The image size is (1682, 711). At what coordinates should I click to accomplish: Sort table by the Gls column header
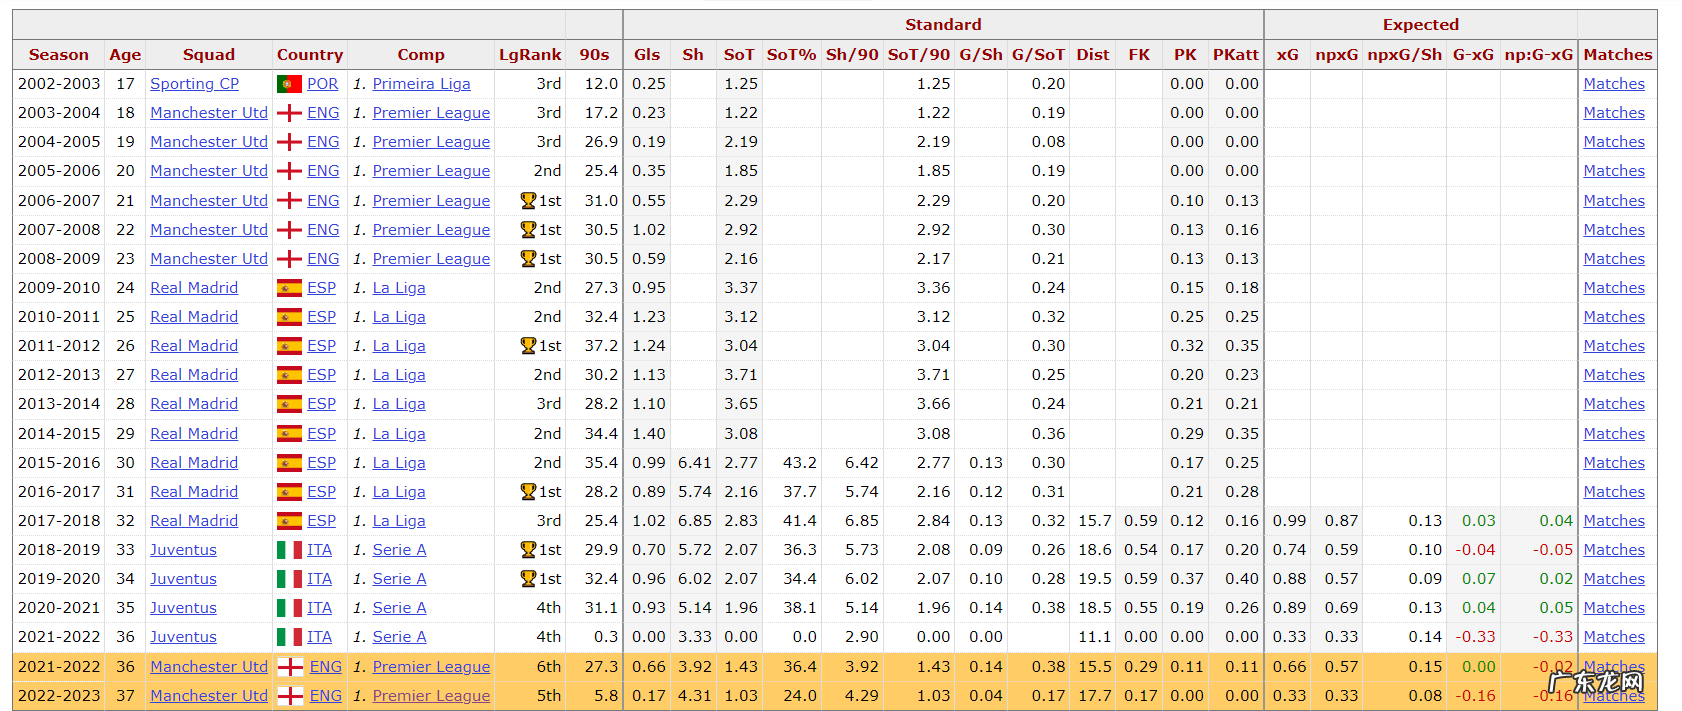point(647,55)
